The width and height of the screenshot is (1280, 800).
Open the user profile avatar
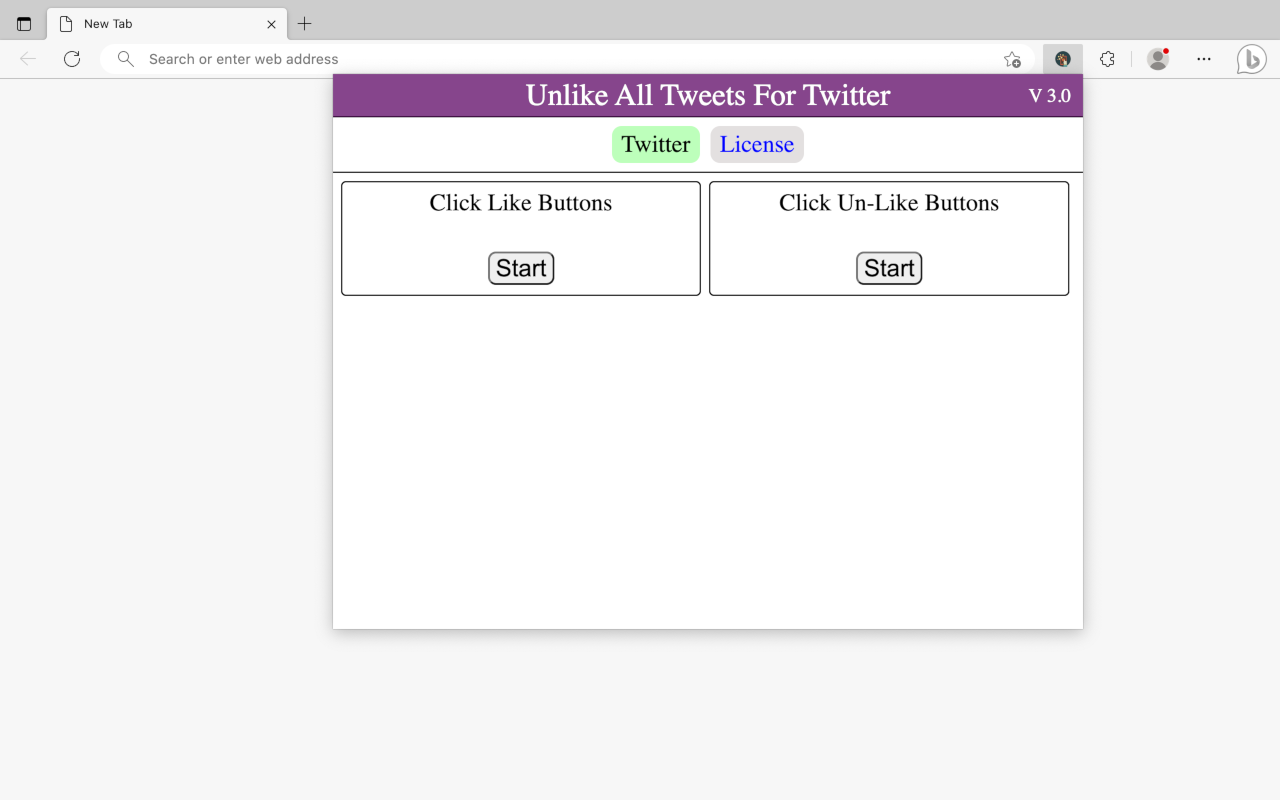click(1158, 59)
